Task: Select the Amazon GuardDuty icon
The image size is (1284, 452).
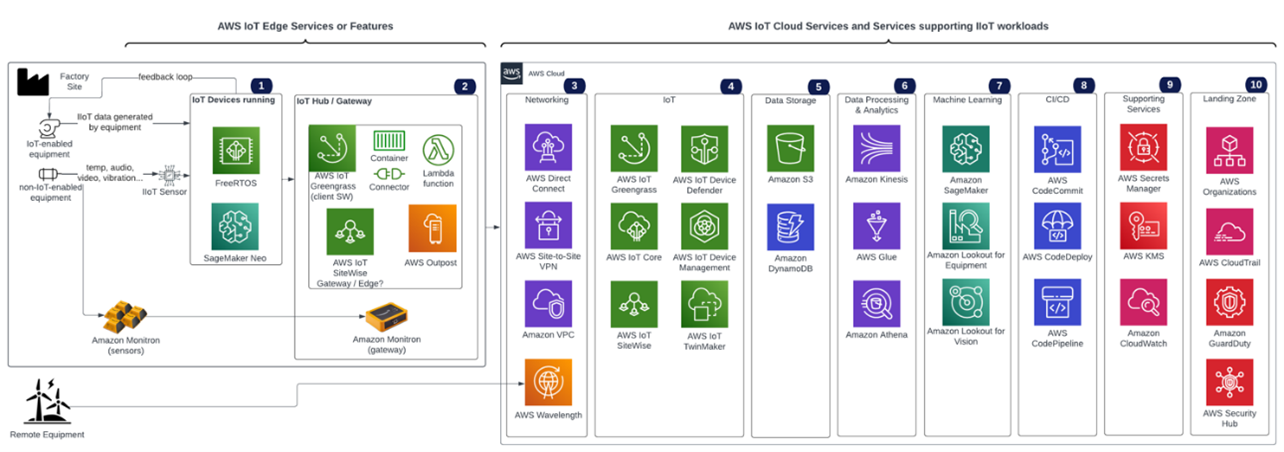Action: tap(1229, 302)
